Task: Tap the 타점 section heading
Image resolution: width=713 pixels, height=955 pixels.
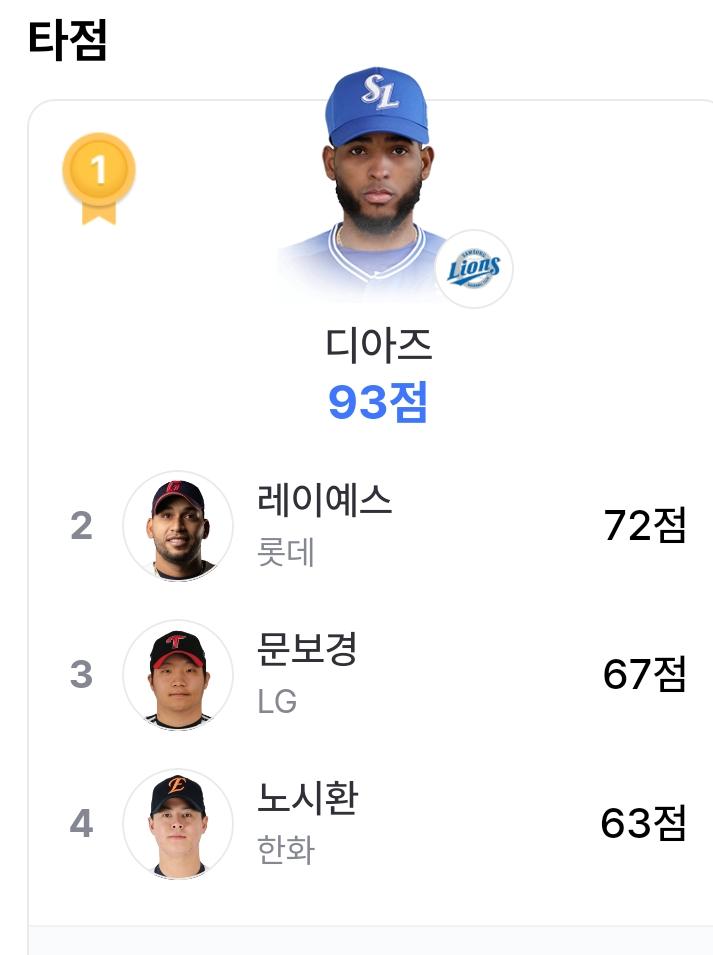Action: (68, 40)
